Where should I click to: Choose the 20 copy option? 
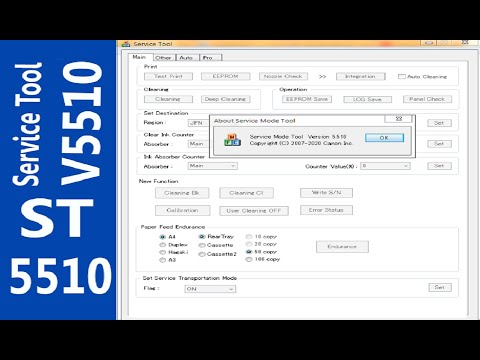(249, 244)
